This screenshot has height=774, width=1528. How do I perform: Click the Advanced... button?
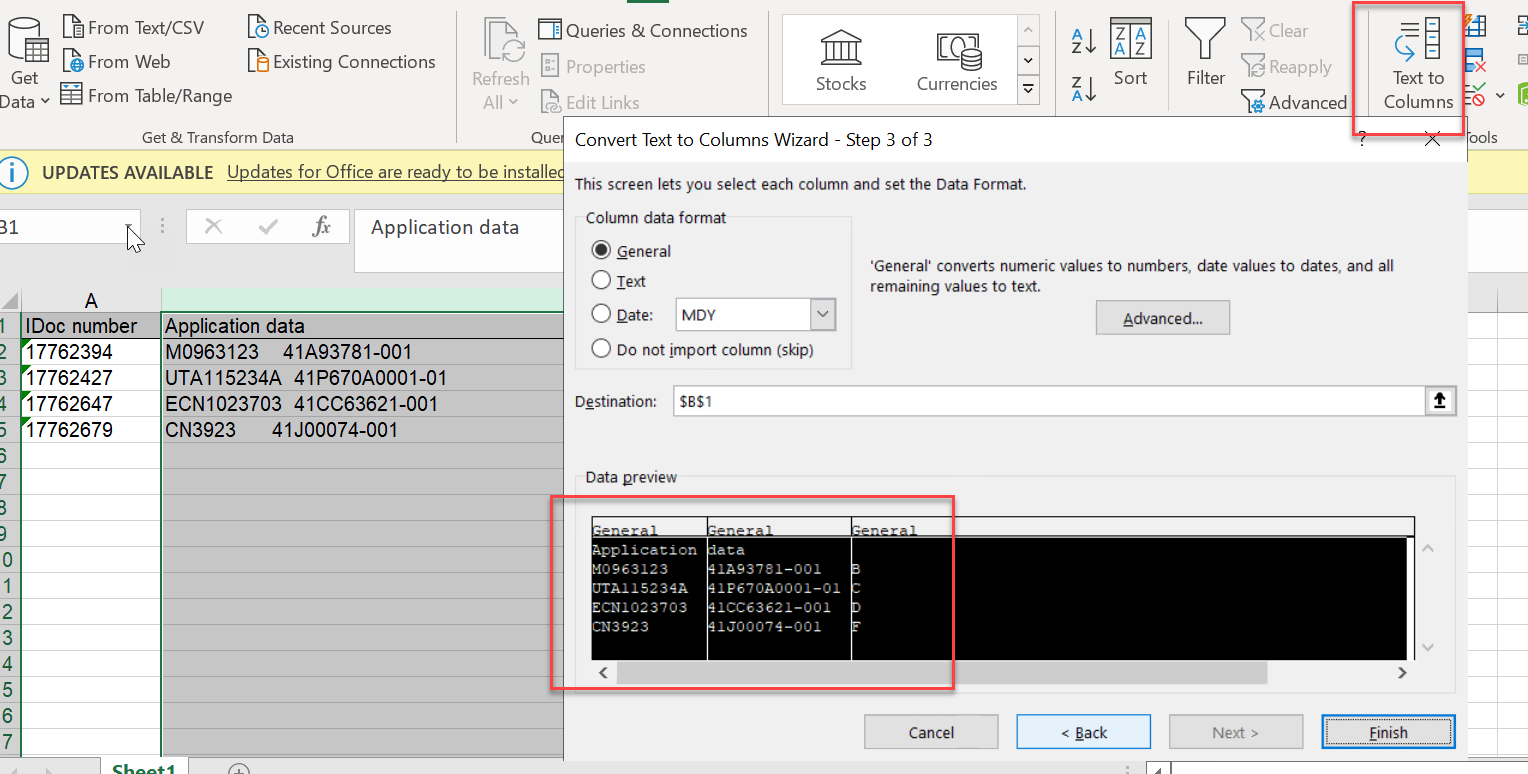1162,319
